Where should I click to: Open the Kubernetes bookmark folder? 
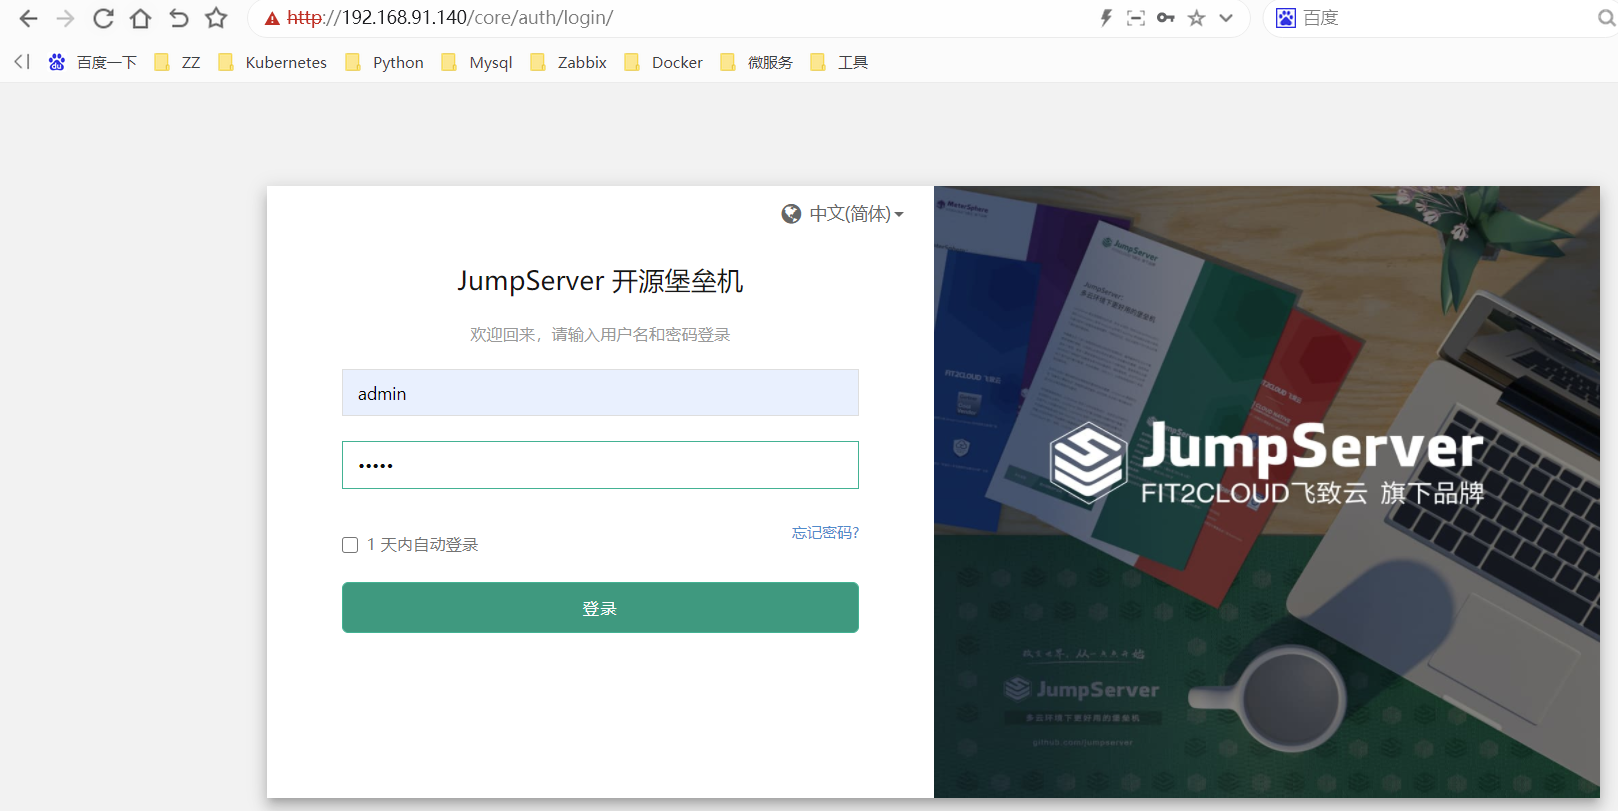(272, 62)
